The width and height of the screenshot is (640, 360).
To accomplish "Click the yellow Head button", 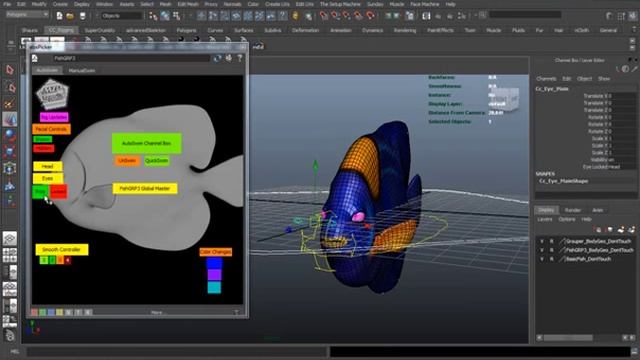I will pos(47,167).
